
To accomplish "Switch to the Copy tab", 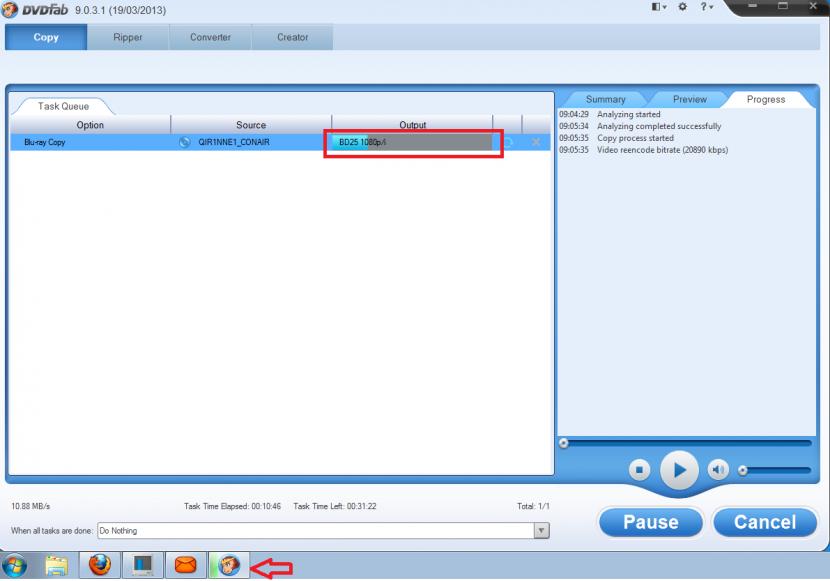I will point(46,37).
